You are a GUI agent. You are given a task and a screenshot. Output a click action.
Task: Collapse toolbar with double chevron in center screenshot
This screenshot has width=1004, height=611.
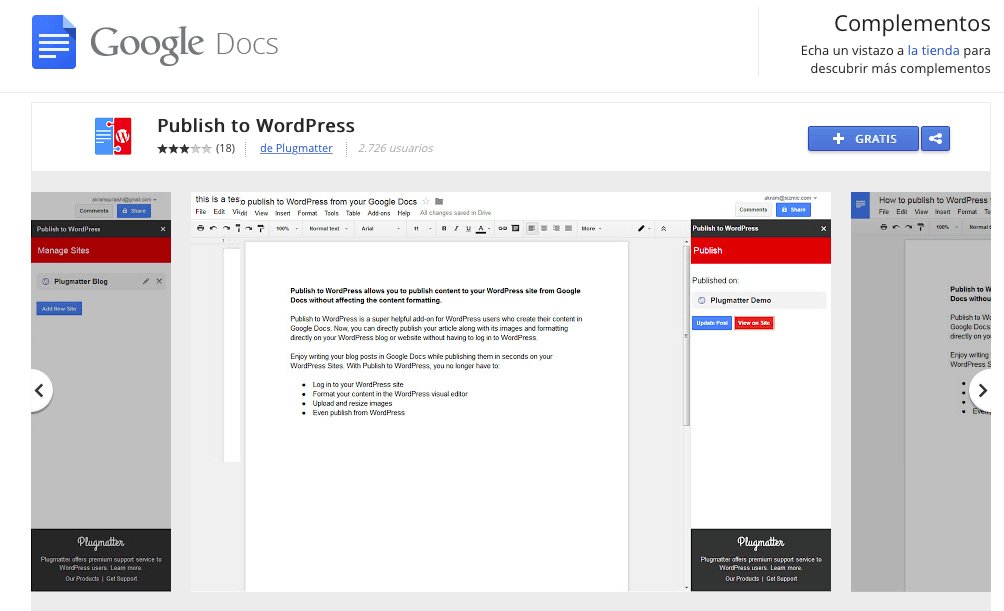tap(663, 228)
